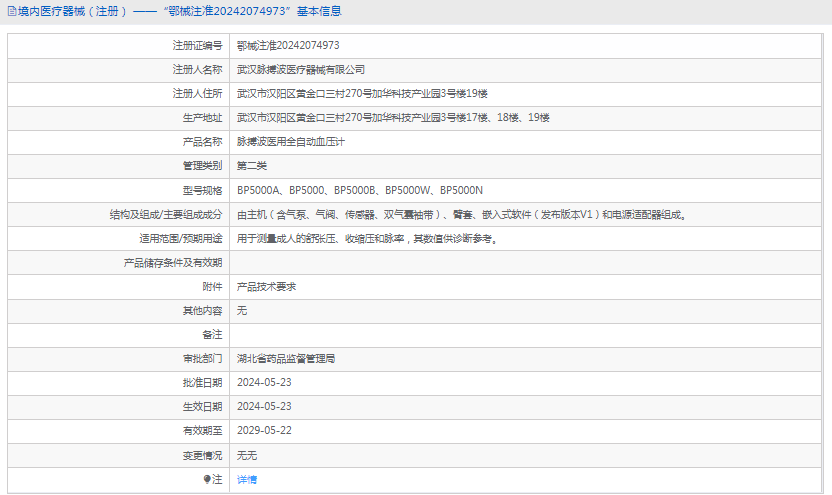The height and width of the screenshot is (495, 832).
Task: Select expiry date 2029-05-22
Action: pyautogui.click(x=264, y=430)
